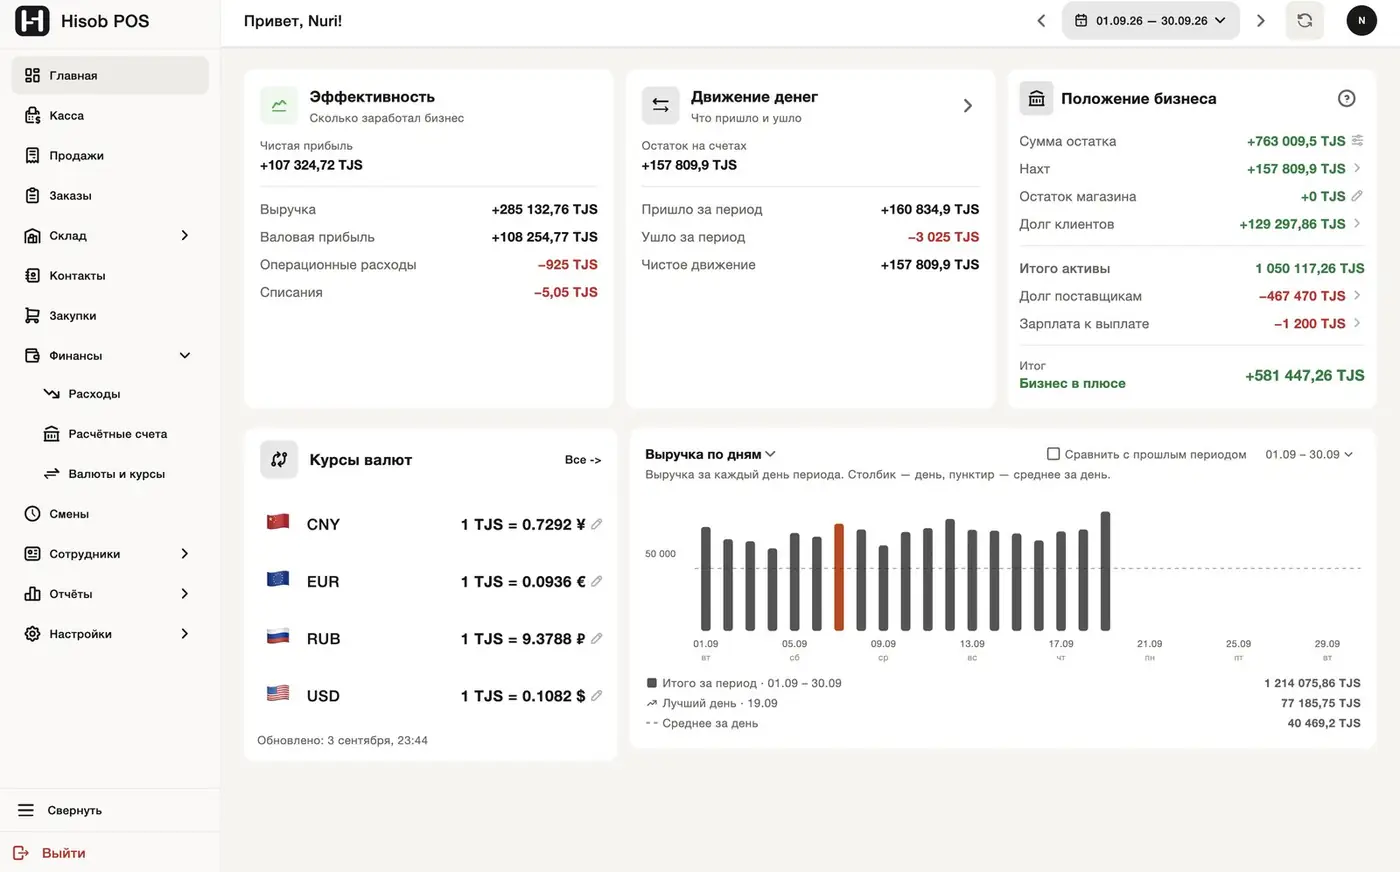This screenshot has width=1400, height=872.
Task: Click the Бизнес в плюсе status text
Action: click(x=1072, y=383)
